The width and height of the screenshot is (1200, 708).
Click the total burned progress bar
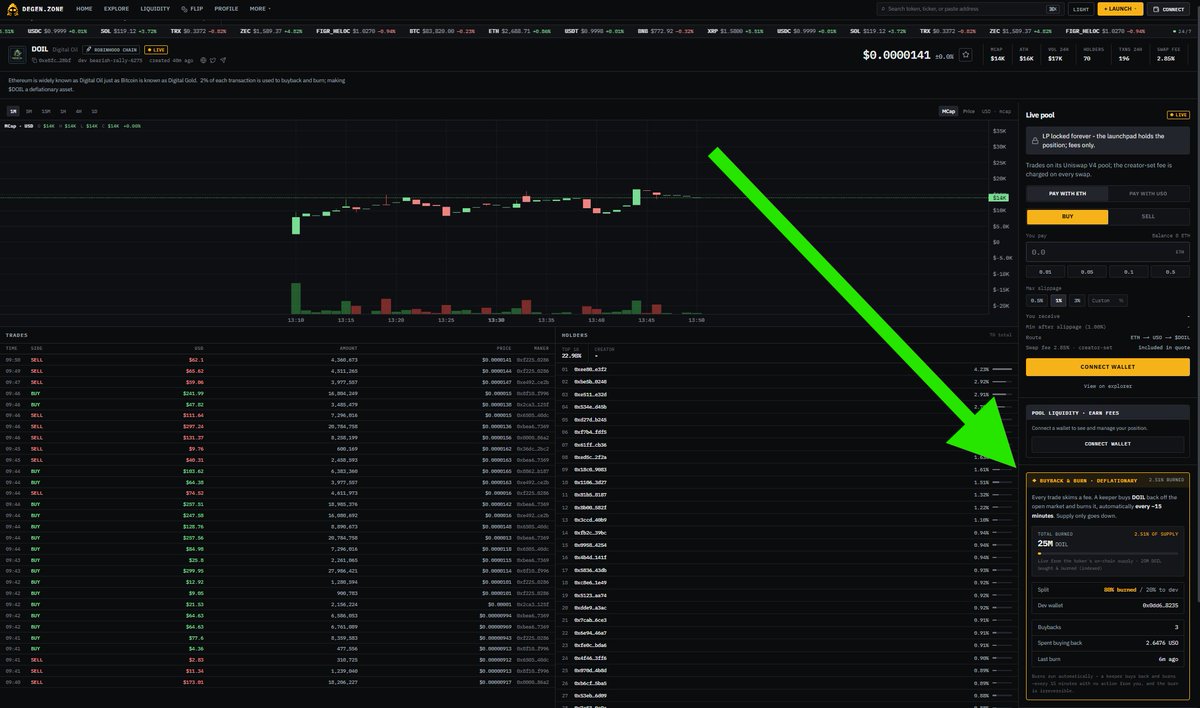click(1108, 553)
